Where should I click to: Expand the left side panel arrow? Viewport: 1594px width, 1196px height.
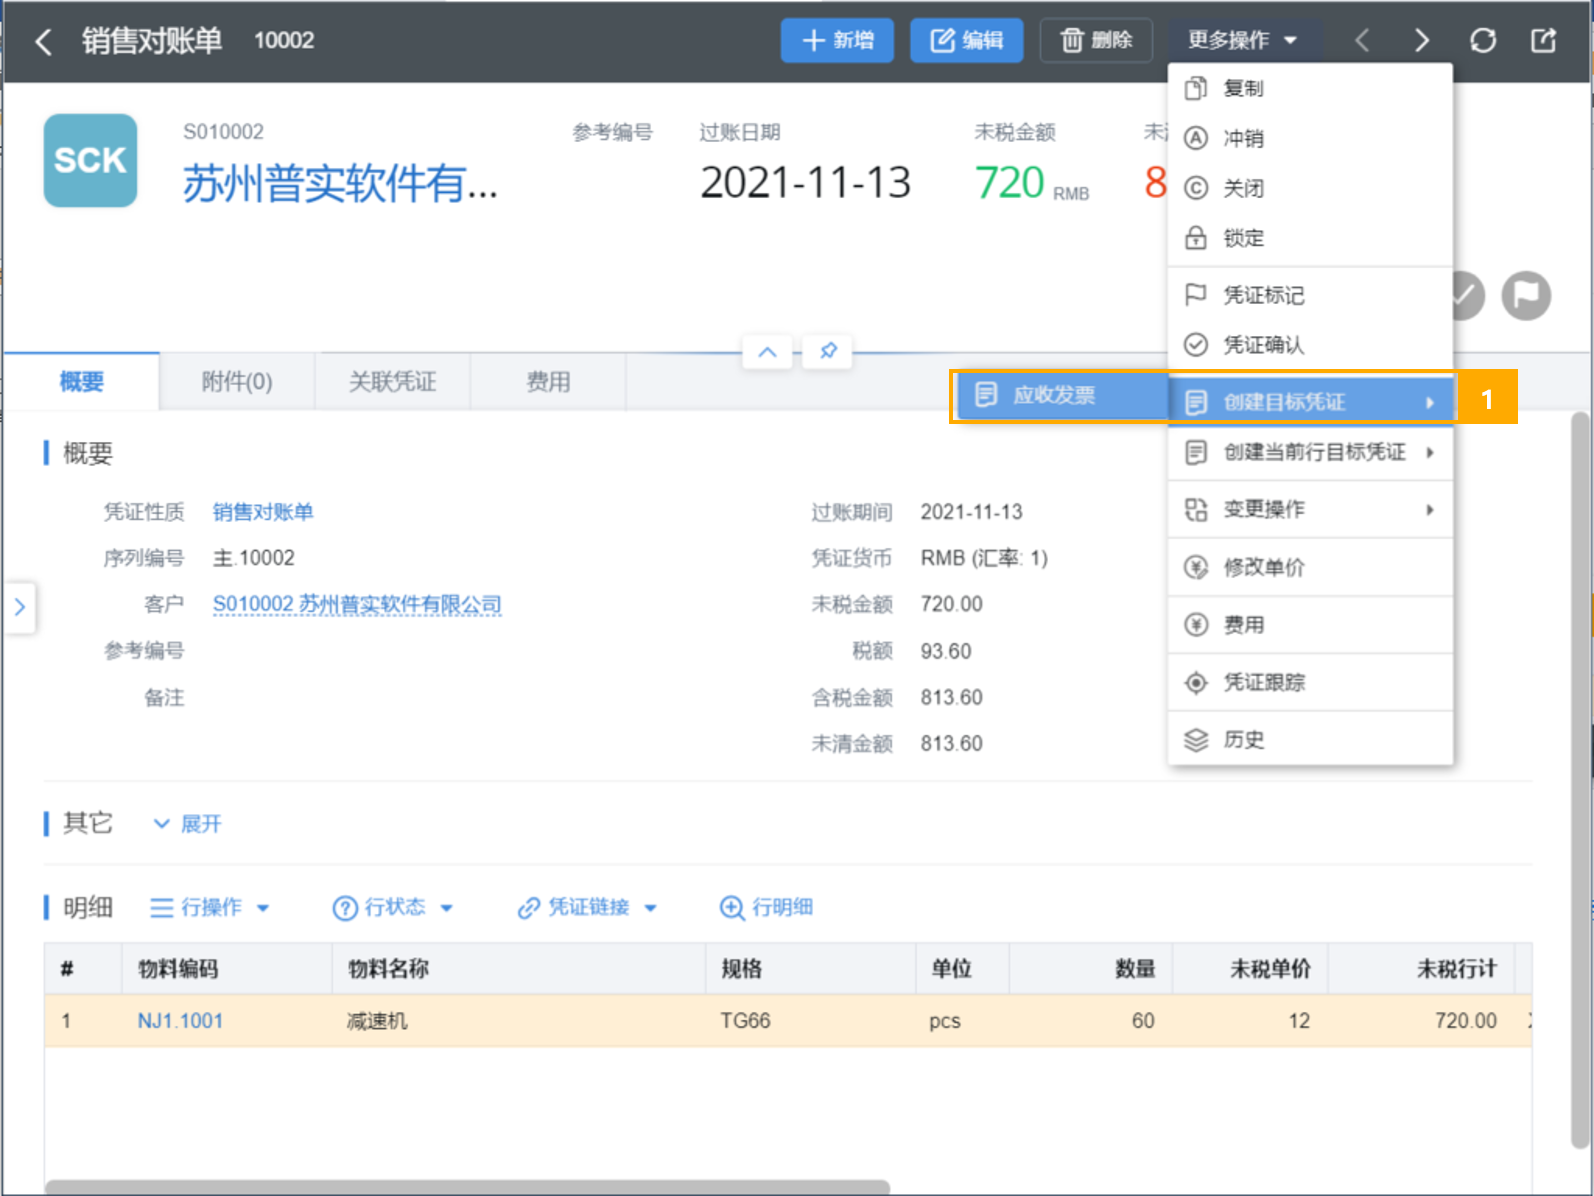pyautogui.click(x=19, y=606)
